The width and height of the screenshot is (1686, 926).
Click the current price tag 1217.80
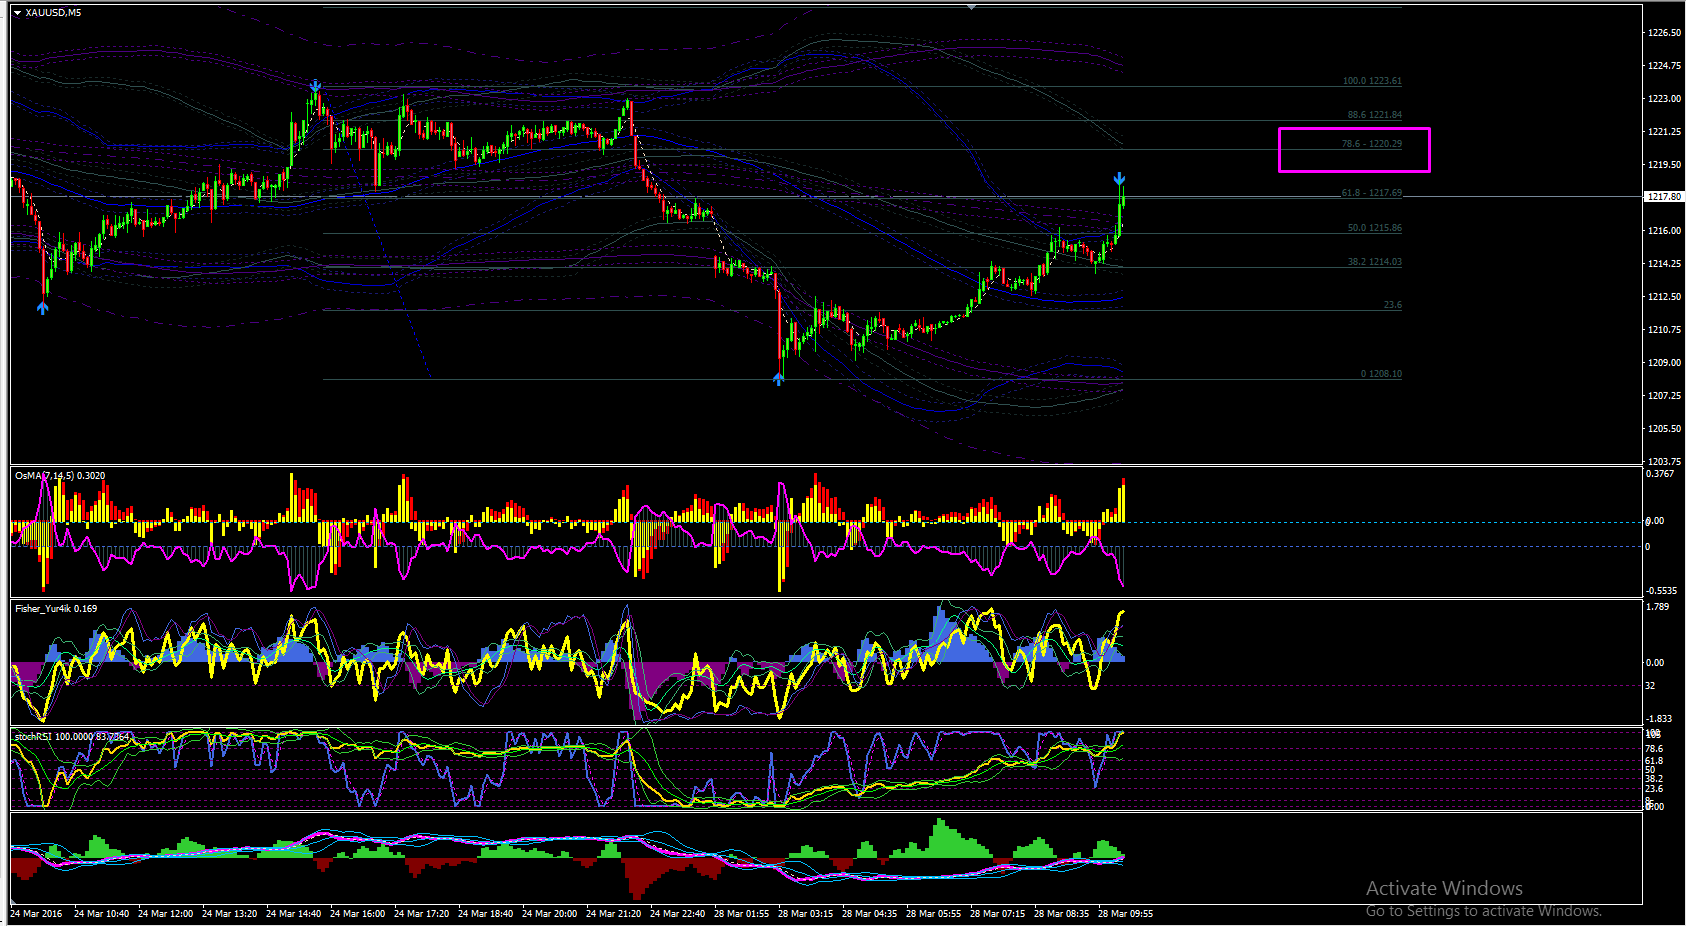(x=1664, y=197)
